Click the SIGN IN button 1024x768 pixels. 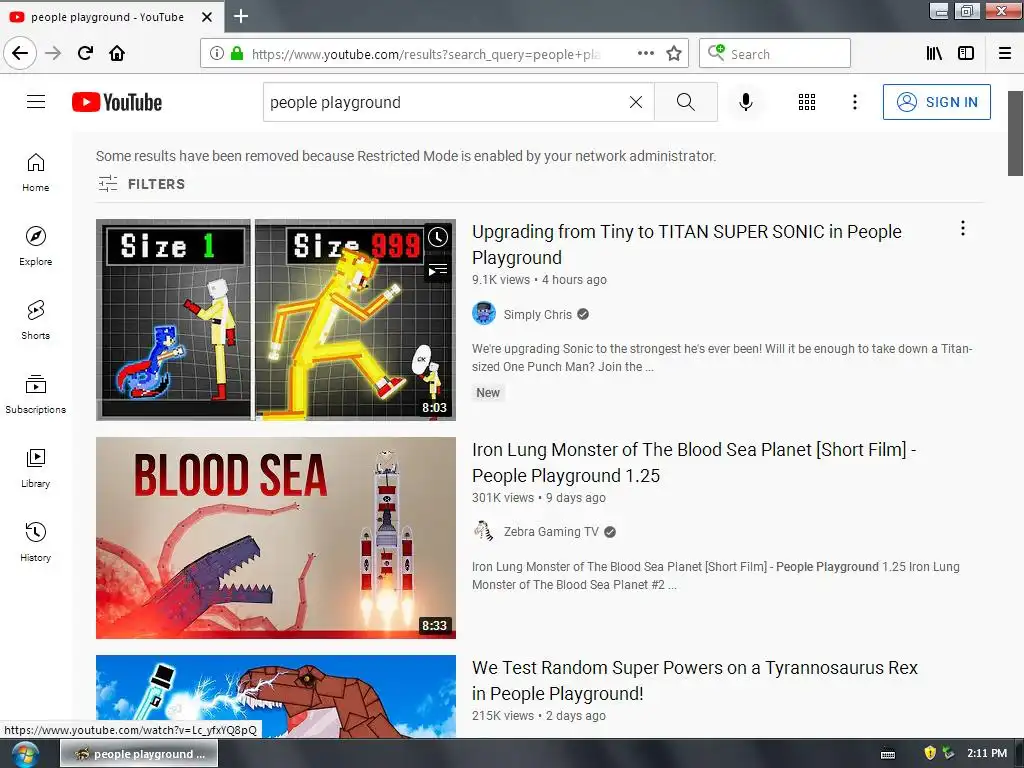(936, 102)
